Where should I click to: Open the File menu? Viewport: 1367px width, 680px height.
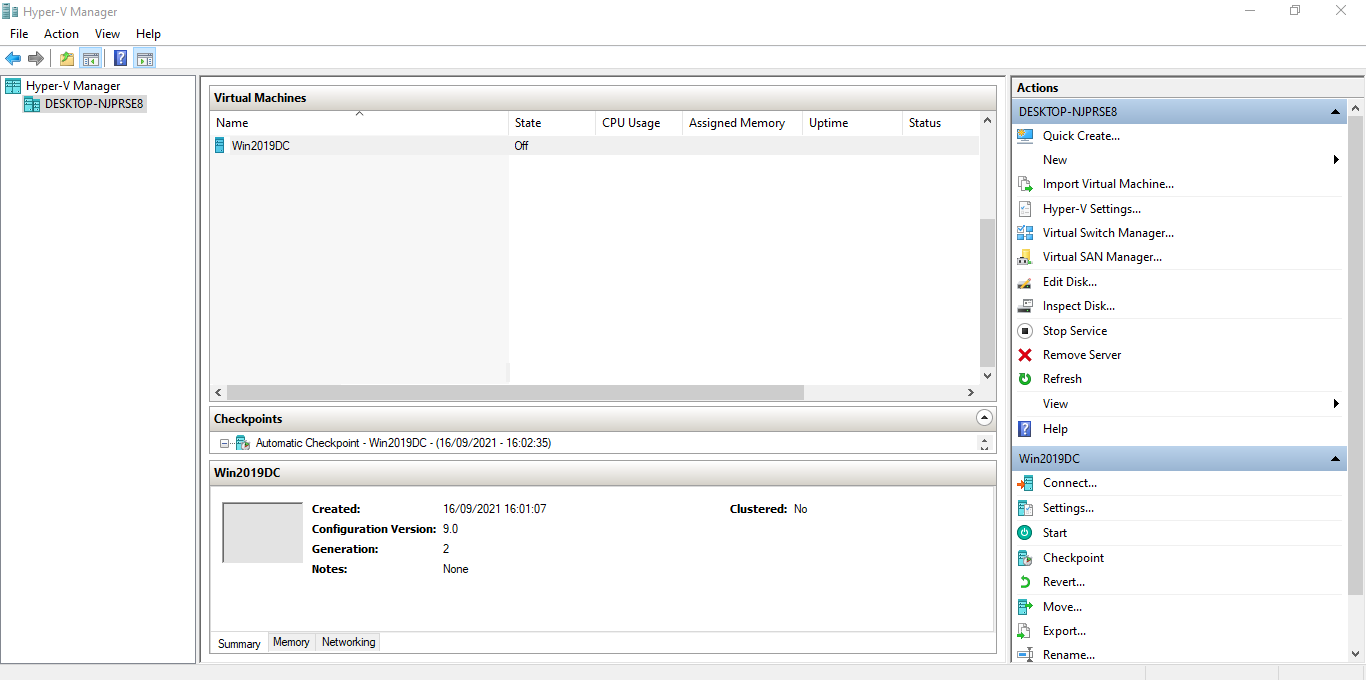pyautogui.click(x=19, y=34)
